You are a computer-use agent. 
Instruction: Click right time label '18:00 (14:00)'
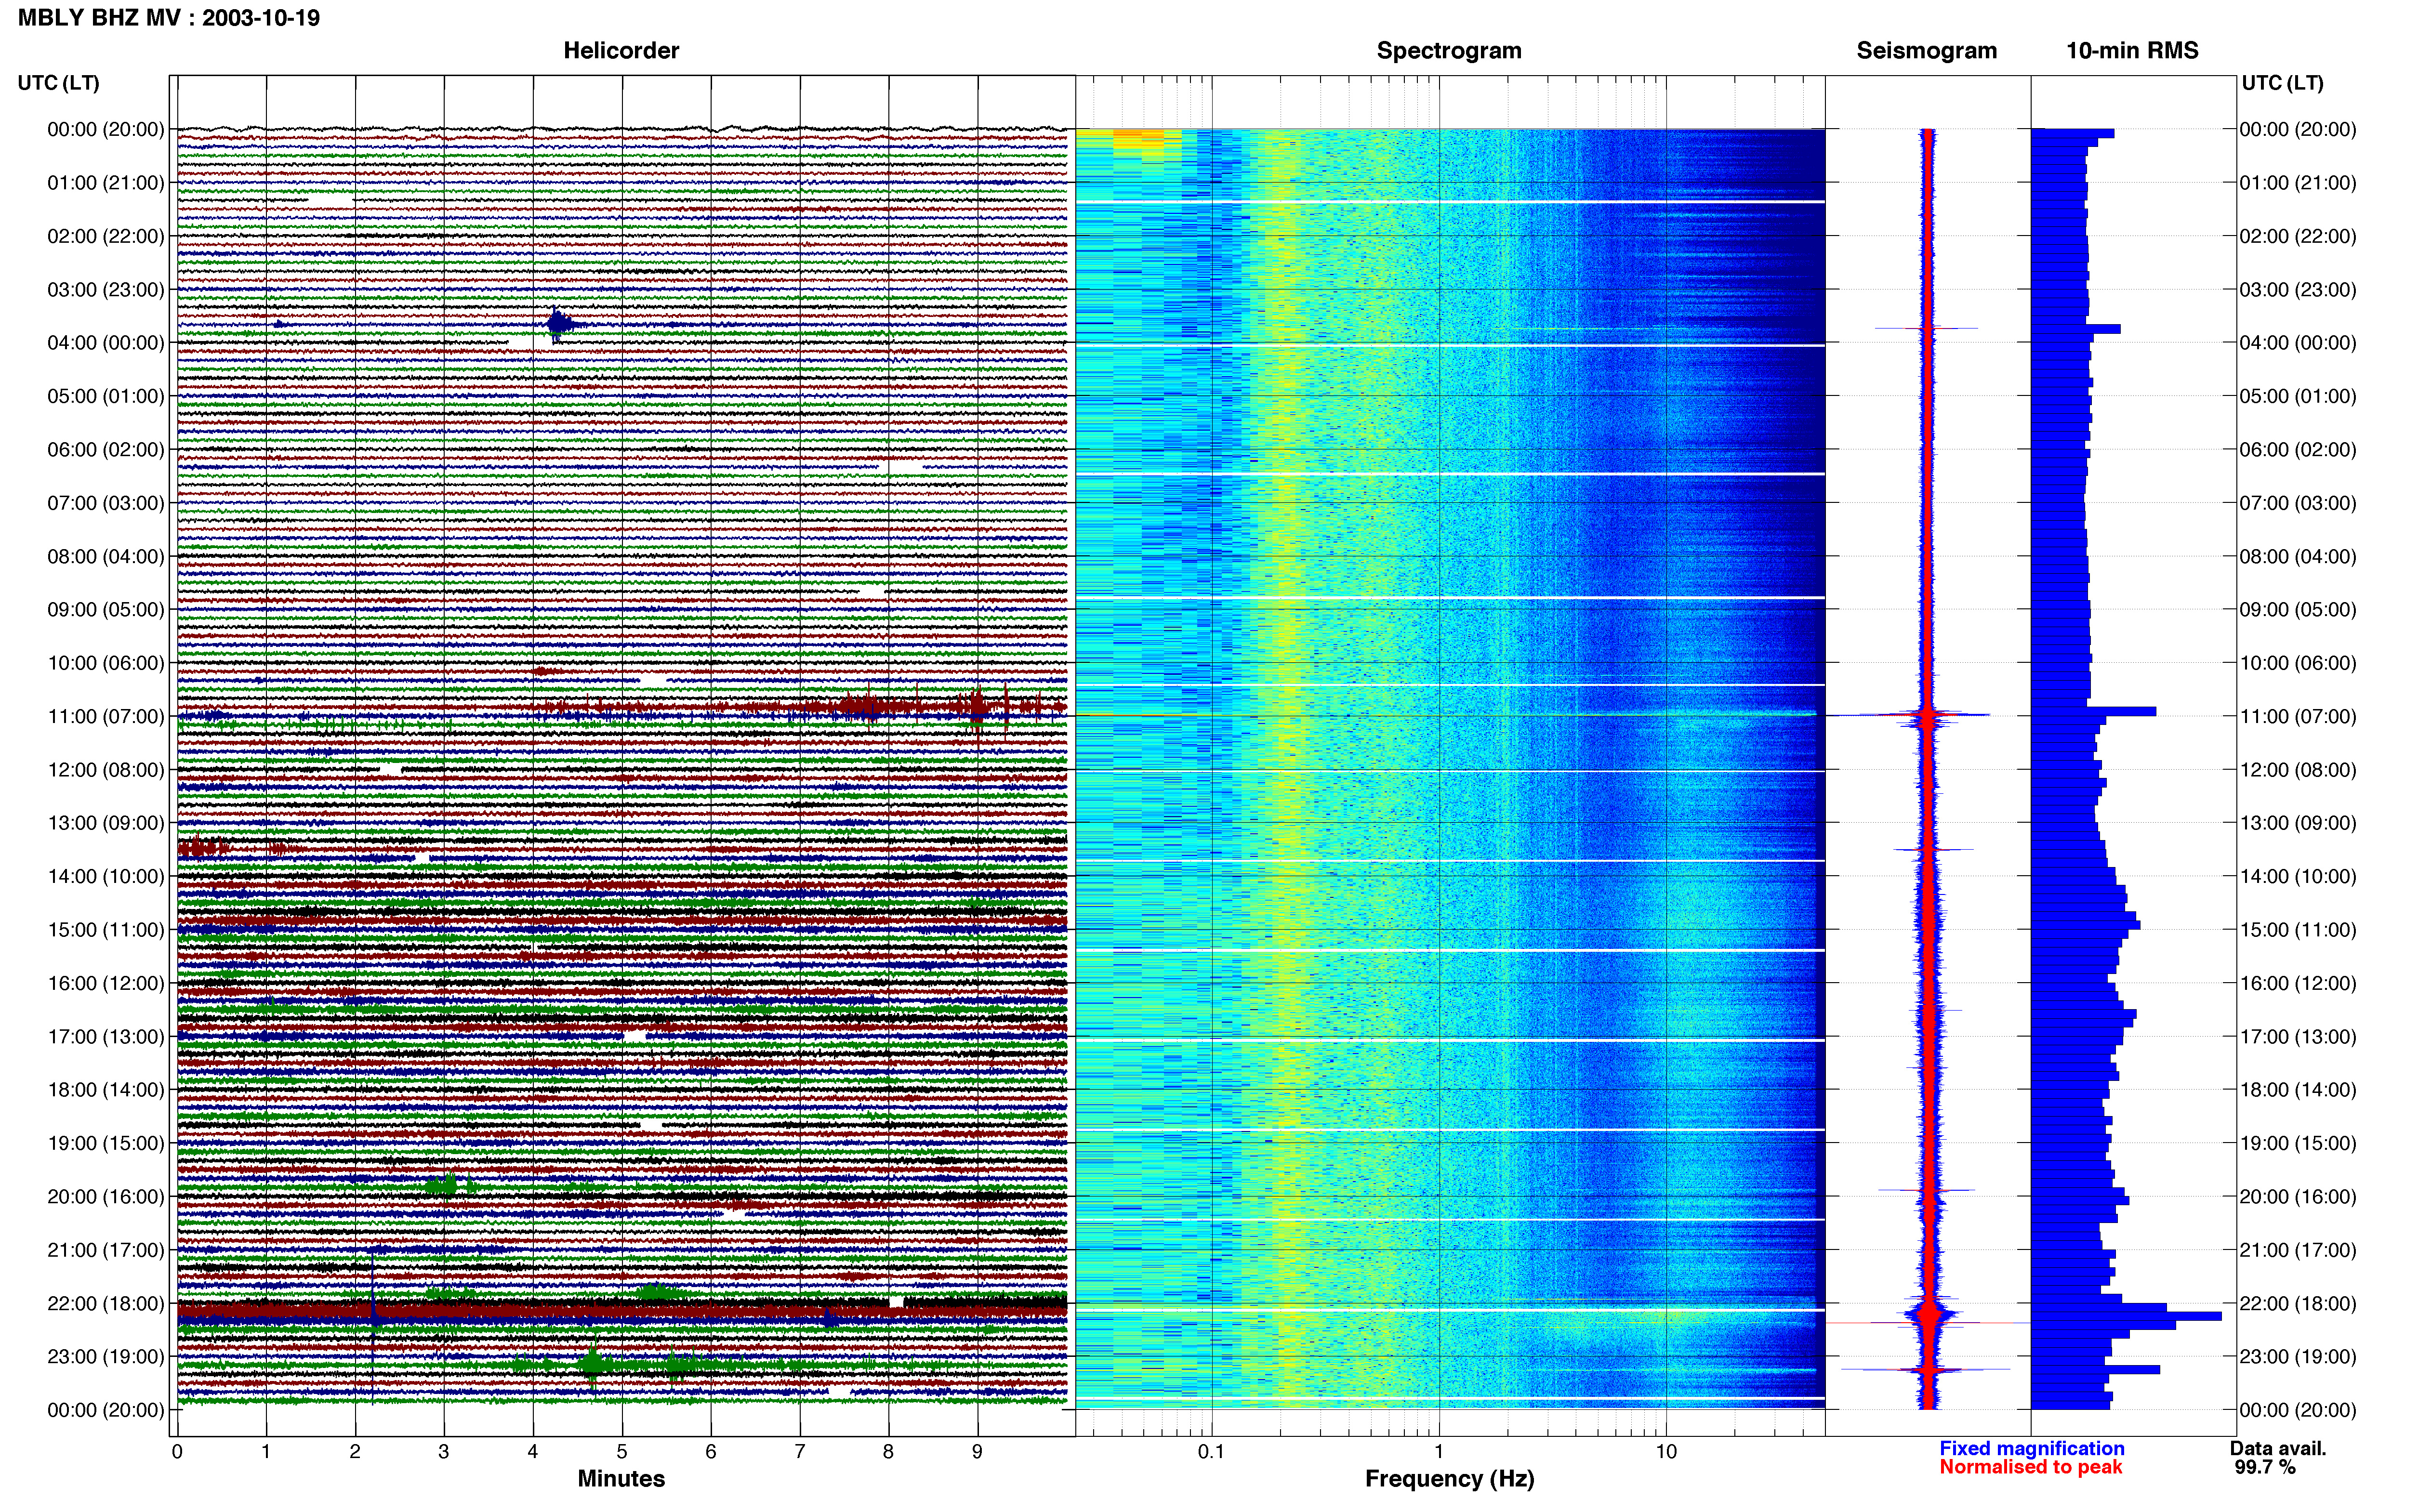[2298, 1090]
